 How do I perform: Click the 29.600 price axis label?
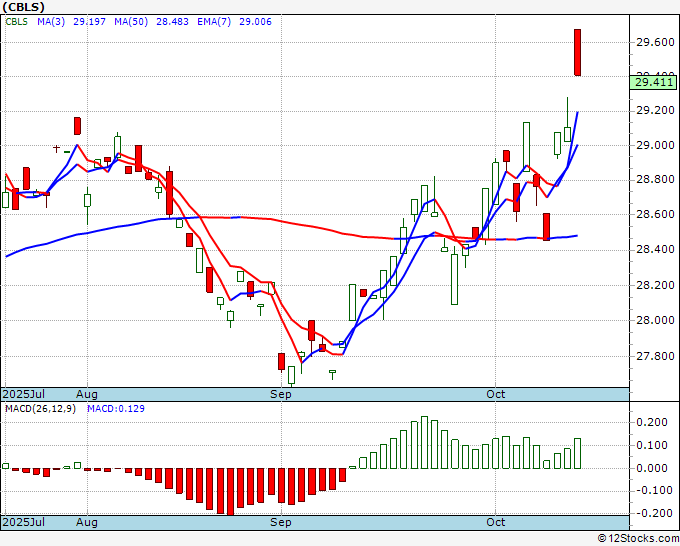pyautogui.click(x=655, y=42)
